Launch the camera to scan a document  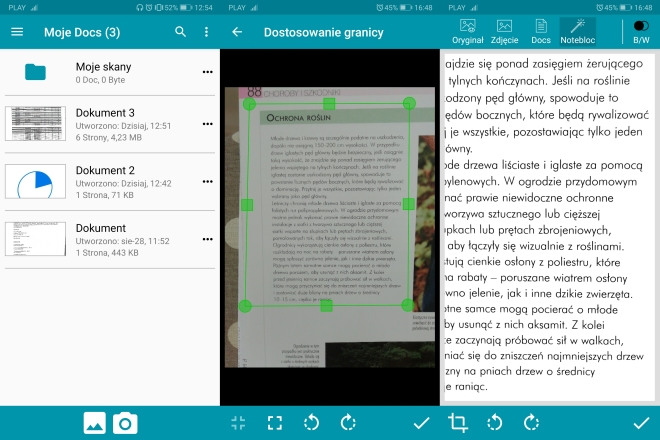[125, 423]
